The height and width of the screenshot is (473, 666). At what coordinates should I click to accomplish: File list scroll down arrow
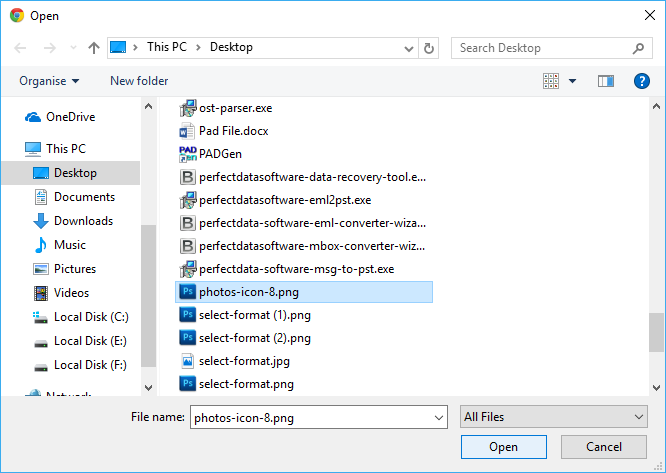click(x=656, y=387)
